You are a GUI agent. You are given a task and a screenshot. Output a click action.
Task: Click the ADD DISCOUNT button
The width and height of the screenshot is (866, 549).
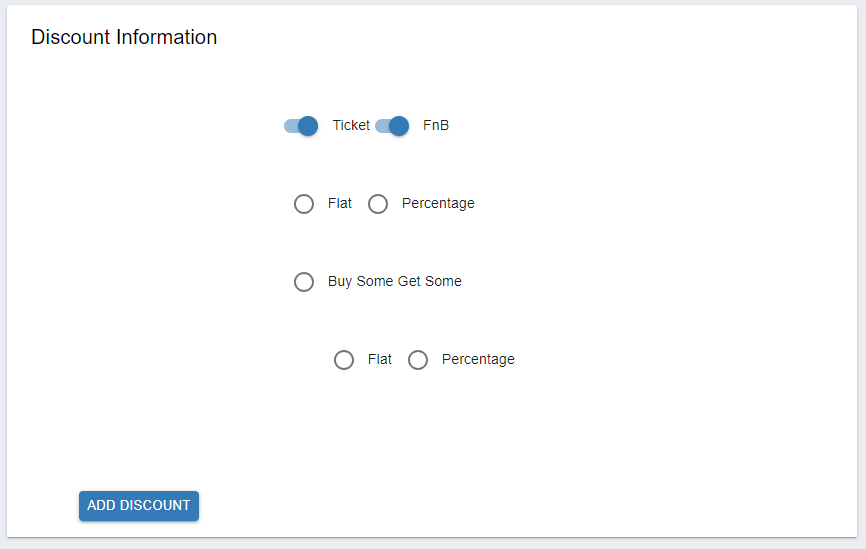point(139,506)
